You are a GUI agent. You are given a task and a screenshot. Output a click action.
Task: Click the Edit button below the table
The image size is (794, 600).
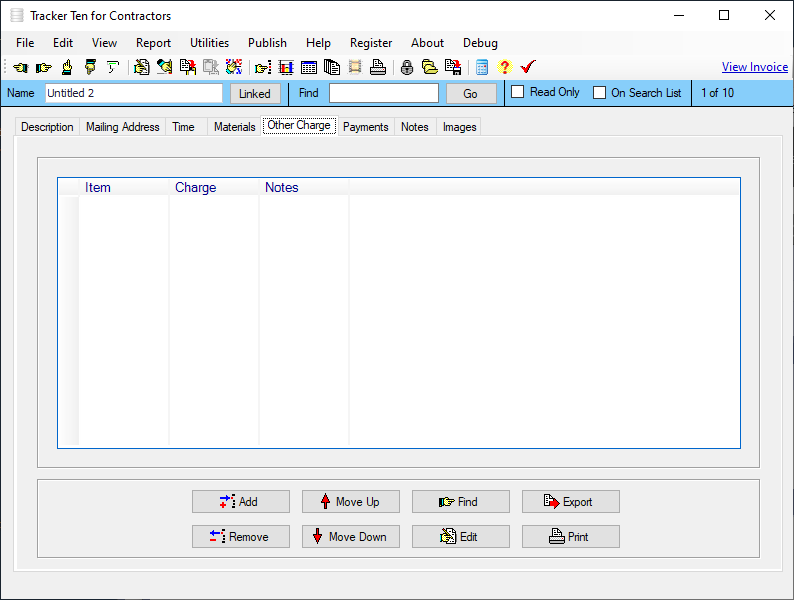pos(461,536)
